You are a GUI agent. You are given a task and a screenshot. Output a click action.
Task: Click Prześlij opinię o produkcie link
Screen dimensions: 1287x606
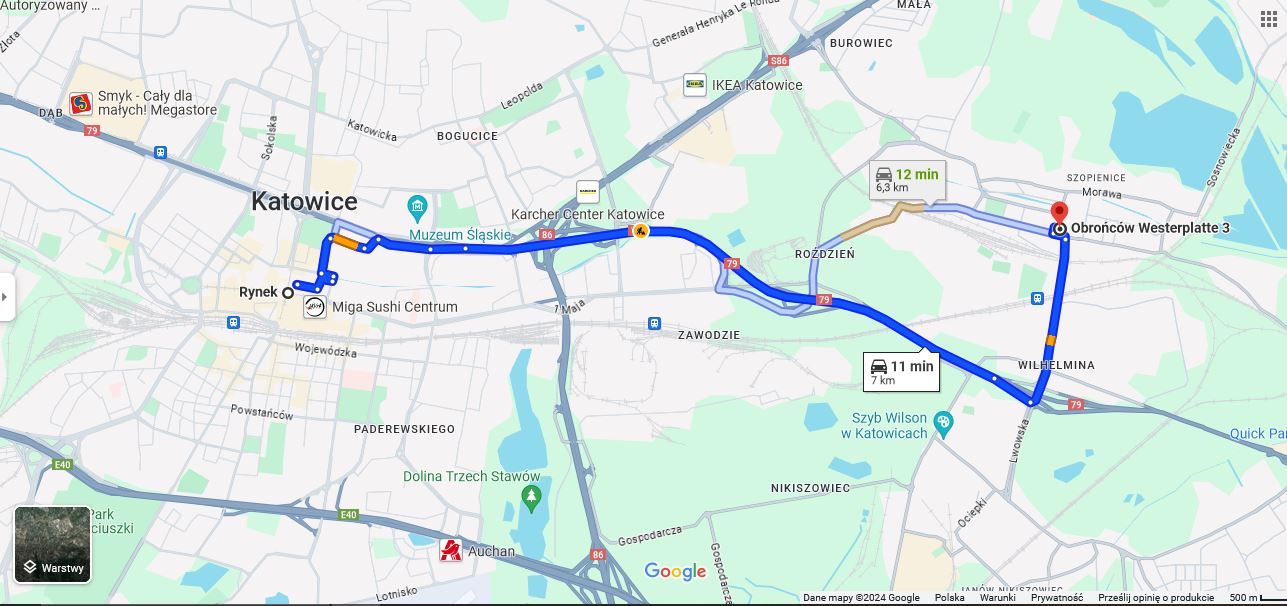[1156, 598]
